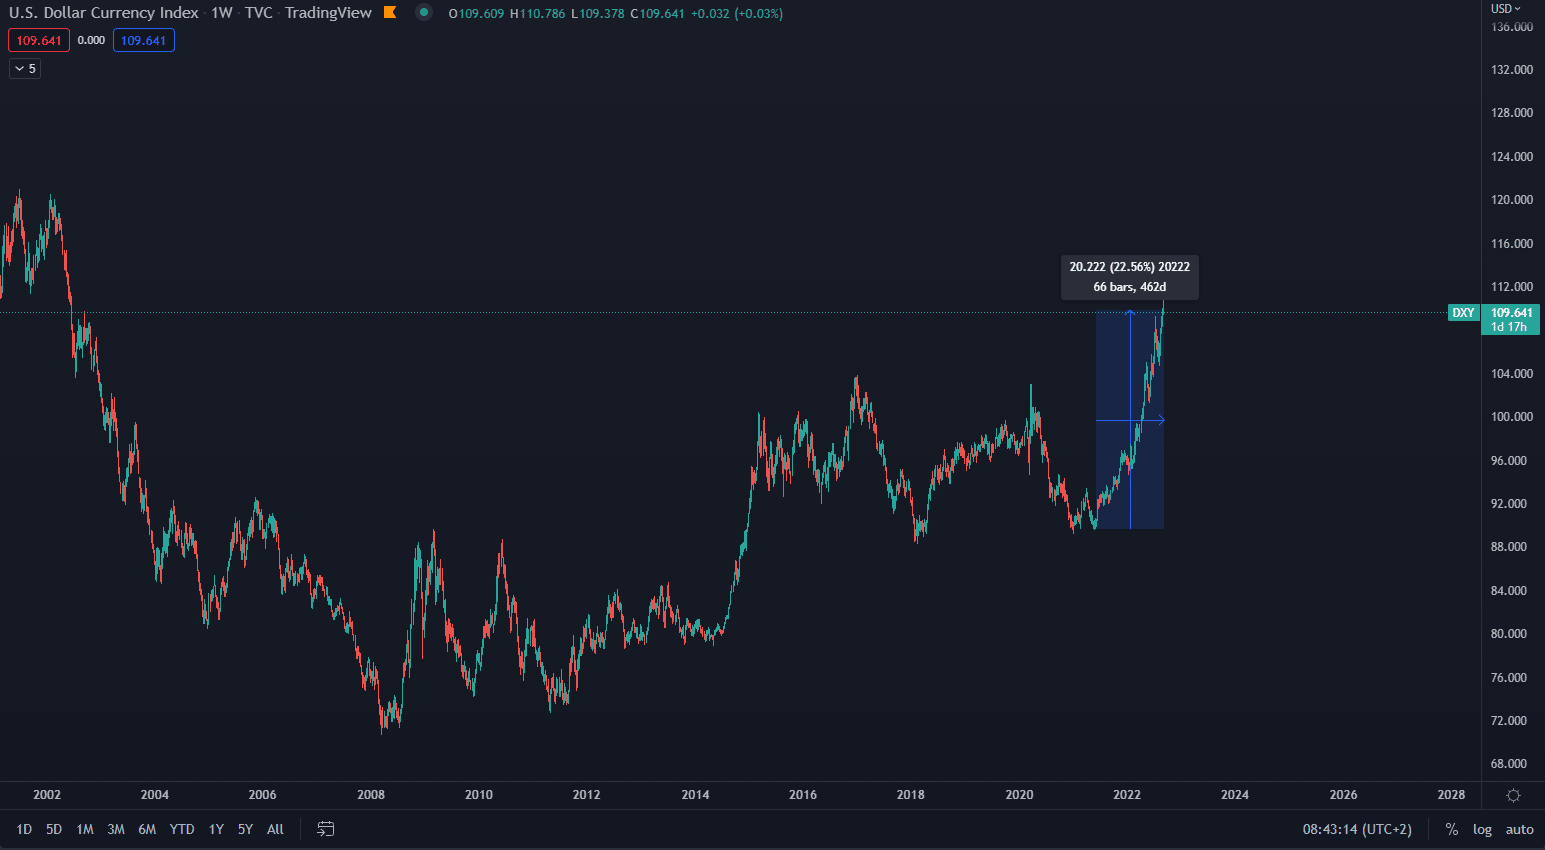Switch to the 5Y time range

(245, 829)
